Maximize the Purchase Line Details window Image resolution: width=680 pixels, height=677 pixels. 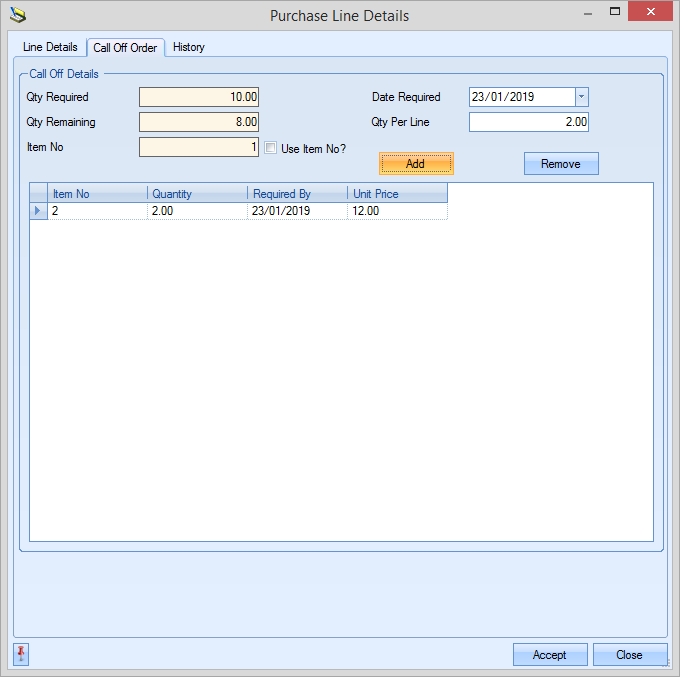pyautogui.click(x=616, y=12)
